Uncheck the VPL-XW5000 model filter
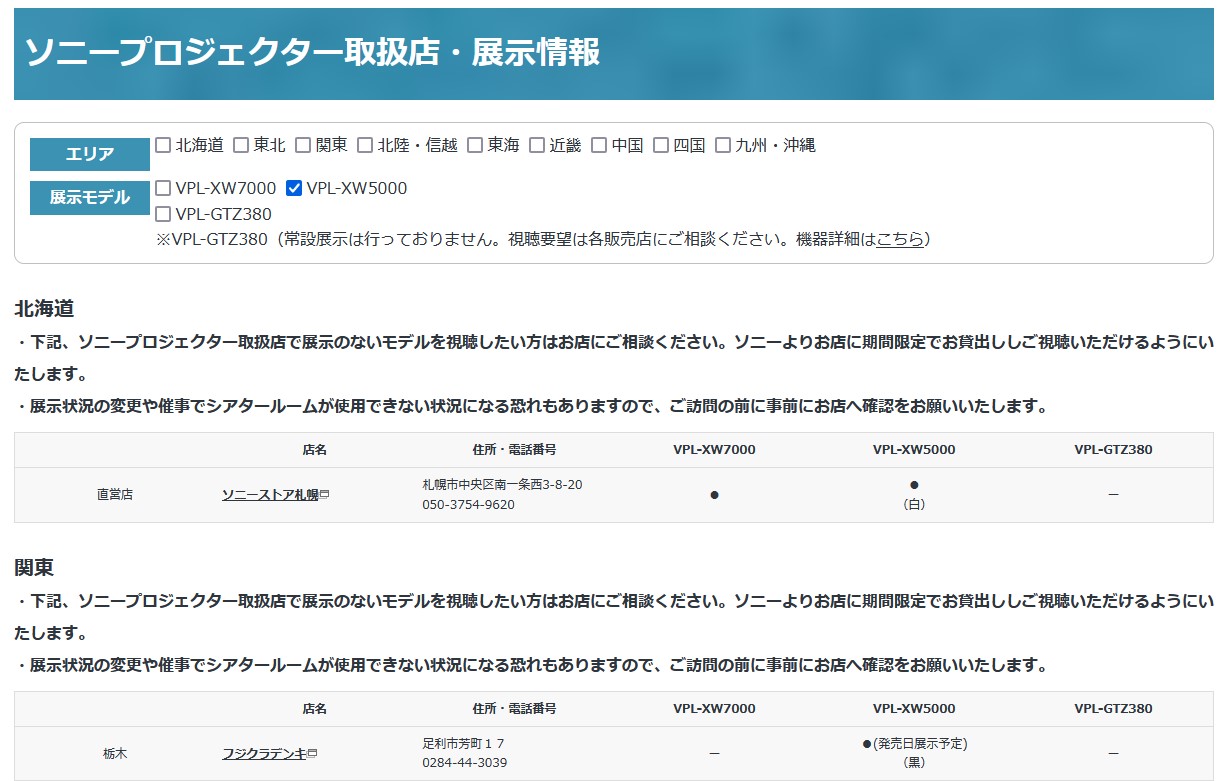This screenshot has width=1226, height=781. 294,188
